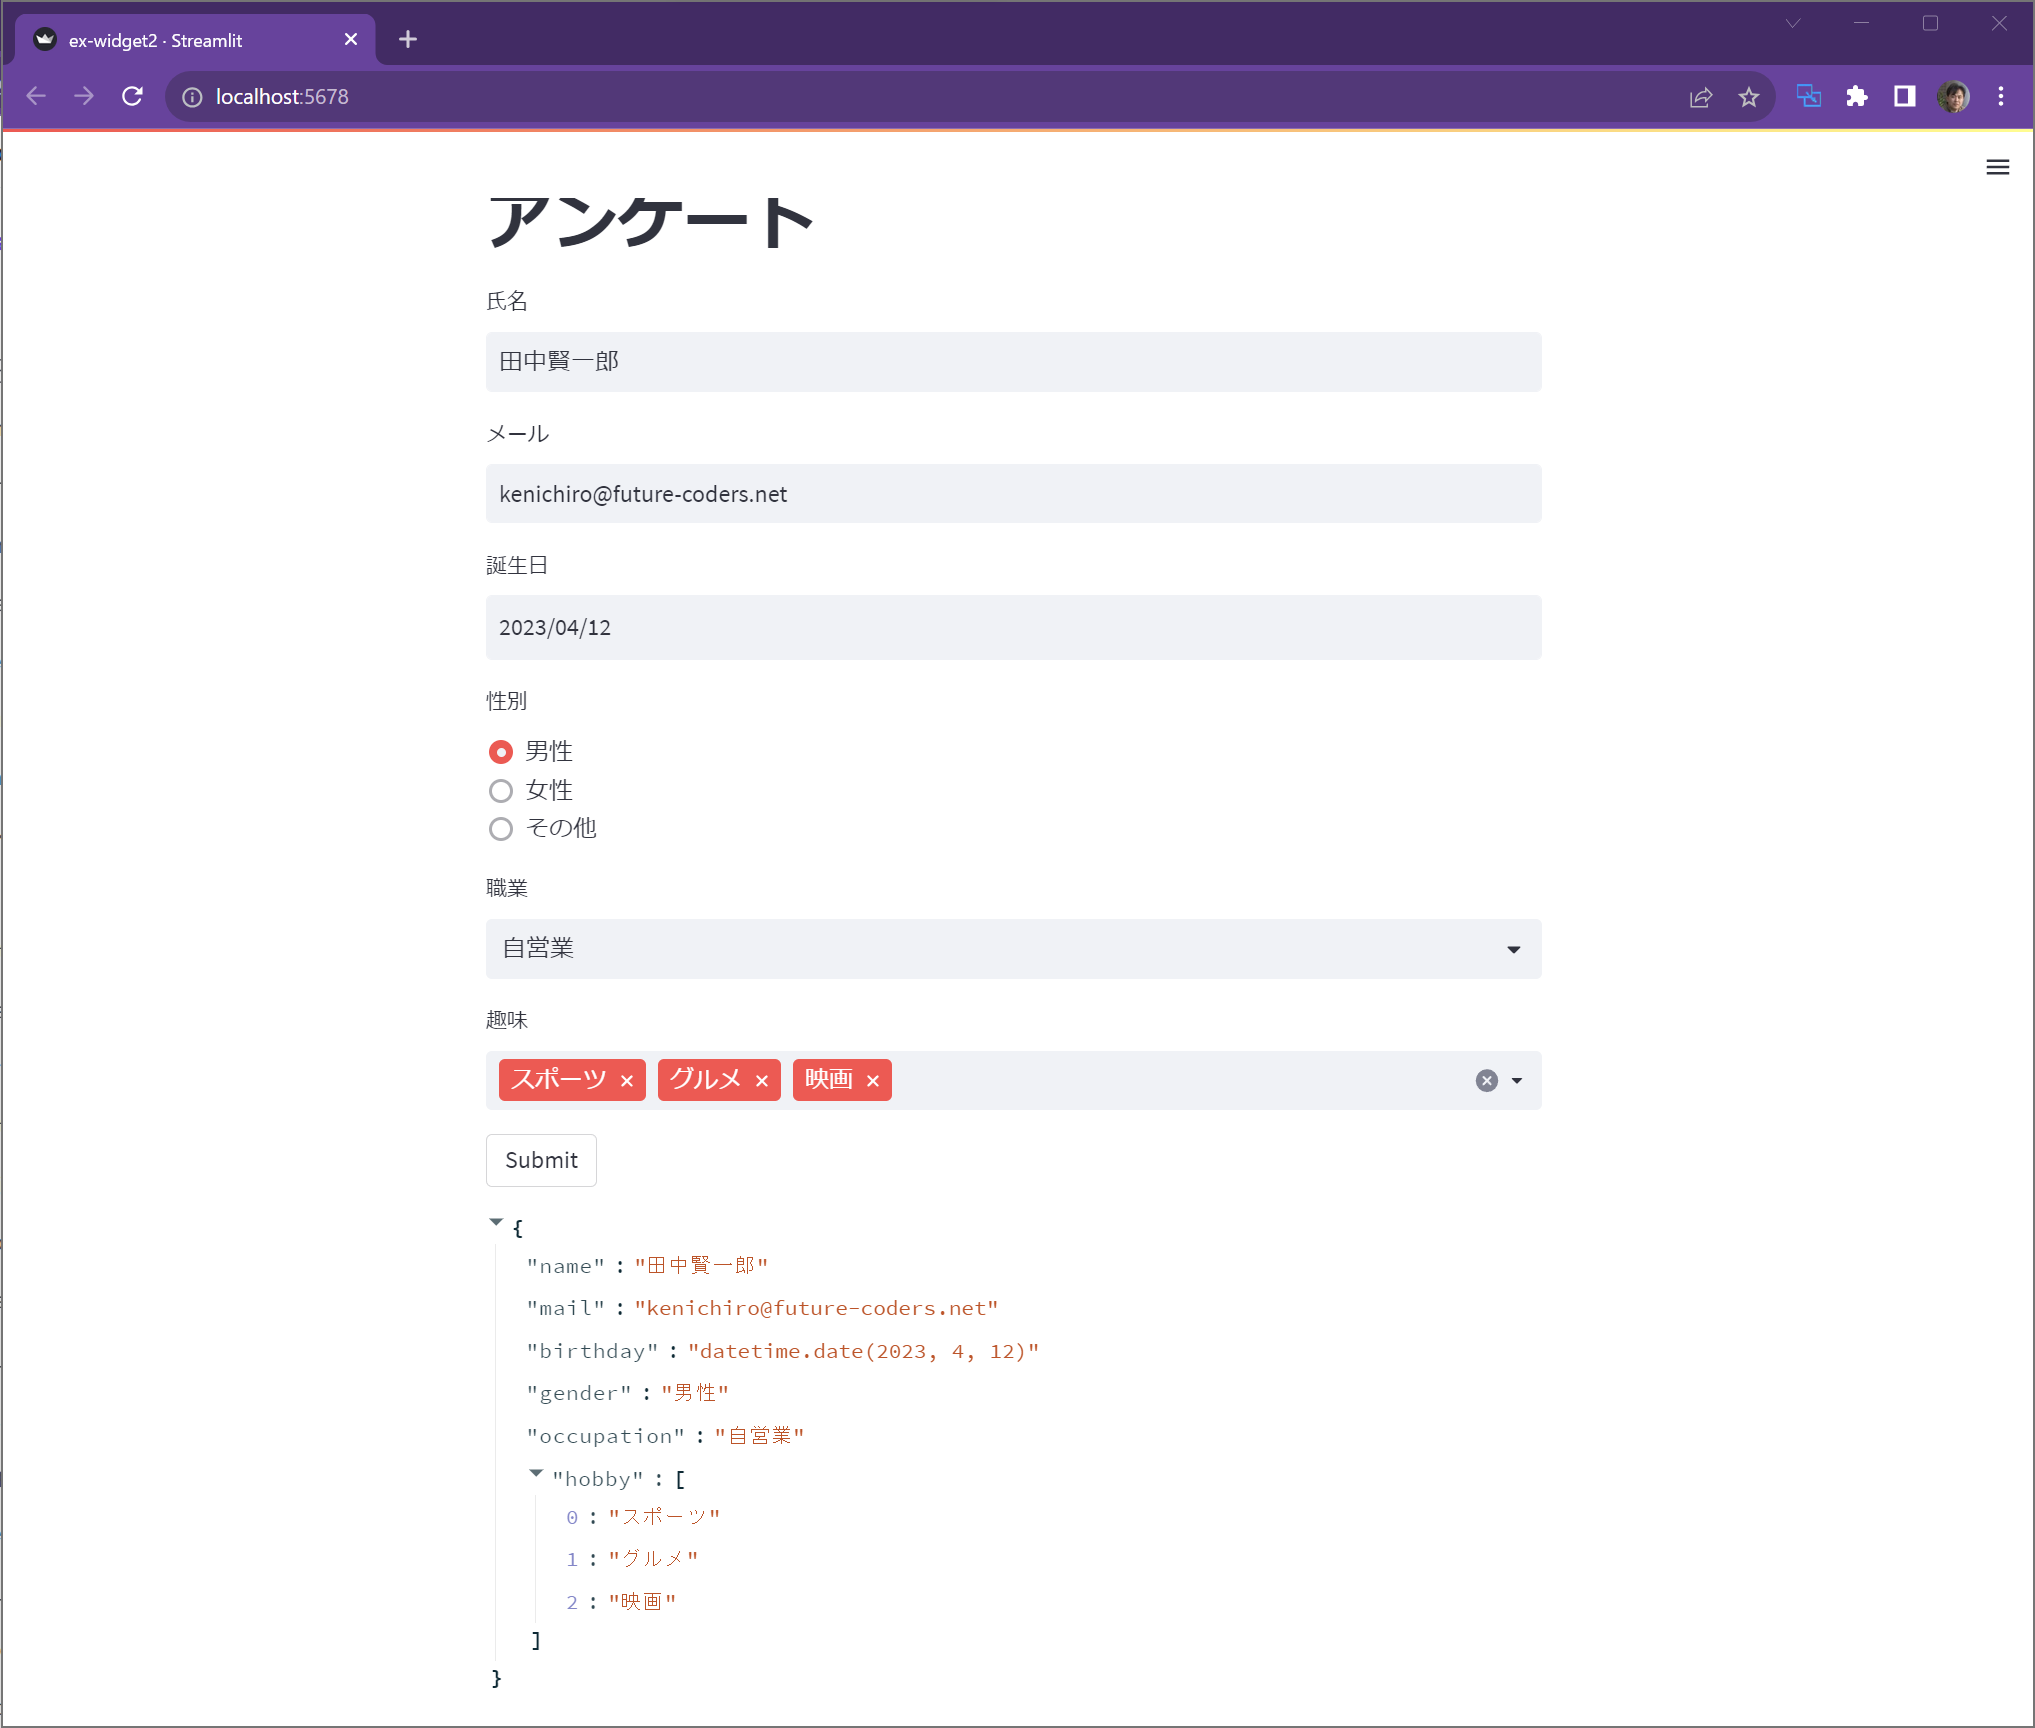The width and height of the screenshot is (2035, 1728).
Task: Remove the 映画 hobby chip
Action: pos(872,1080)
